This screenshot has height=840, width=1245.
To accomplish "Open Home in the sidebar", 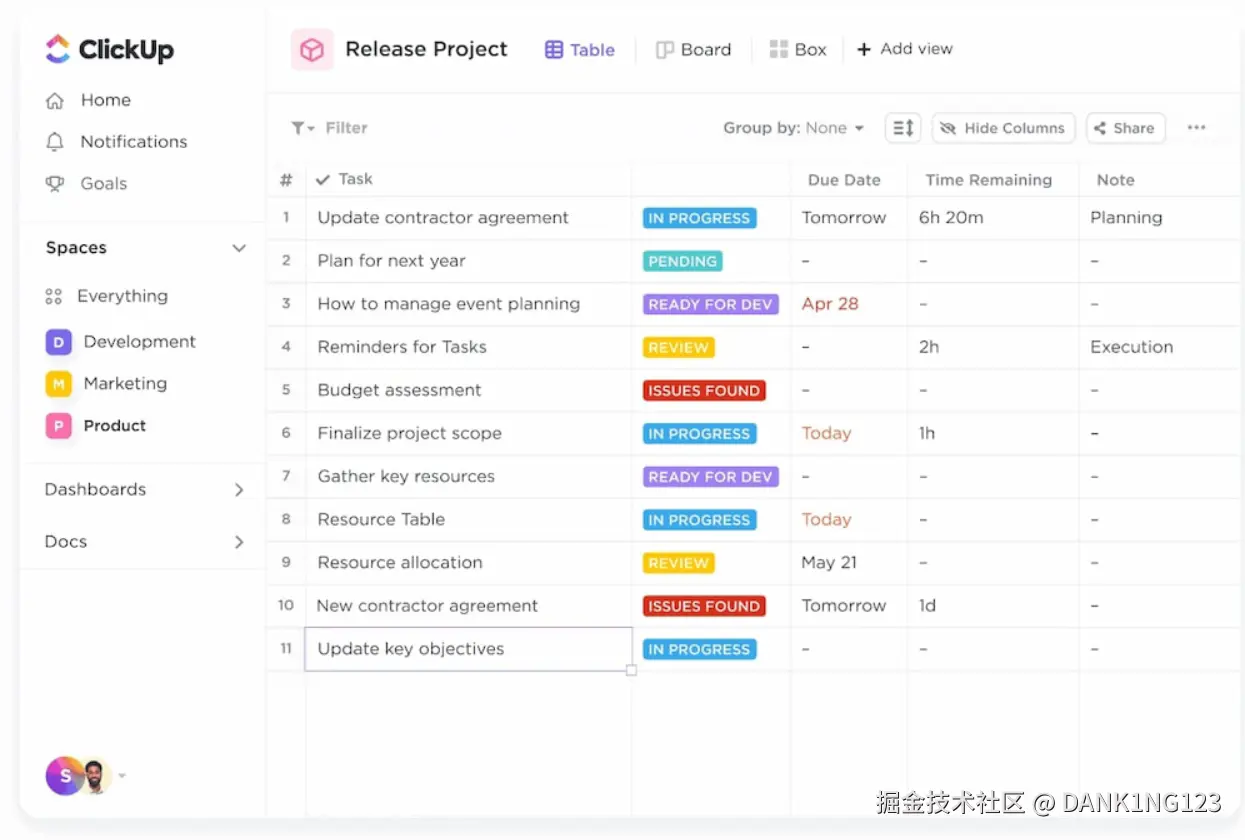I will [88, 101].
